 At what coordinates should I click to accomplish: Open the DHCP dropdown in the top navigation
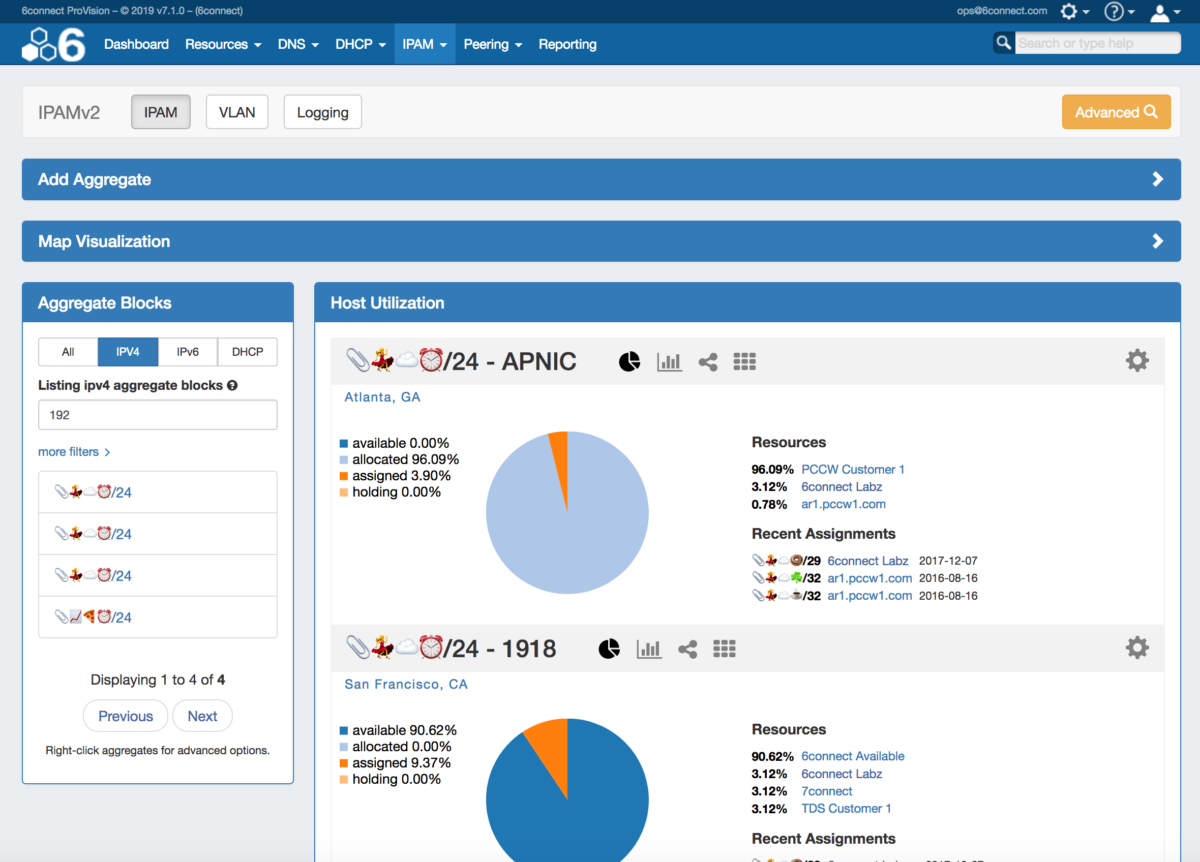click(x=361, y=44)
